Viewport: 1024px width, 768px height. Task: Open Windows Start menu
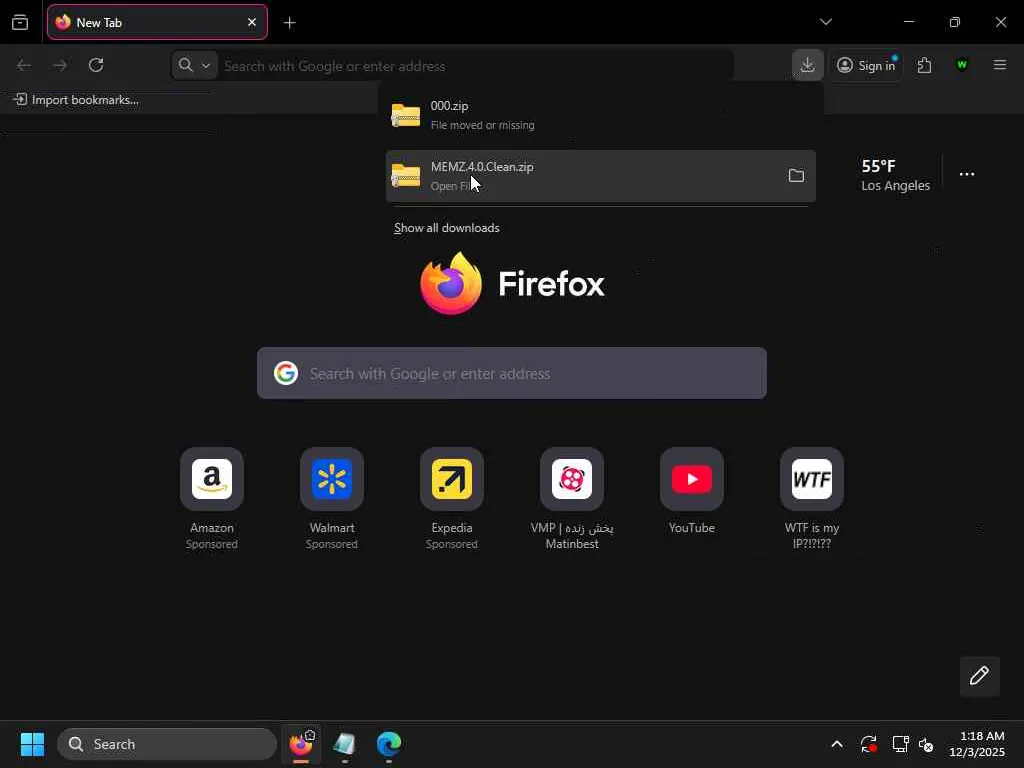tap(32, 744)
